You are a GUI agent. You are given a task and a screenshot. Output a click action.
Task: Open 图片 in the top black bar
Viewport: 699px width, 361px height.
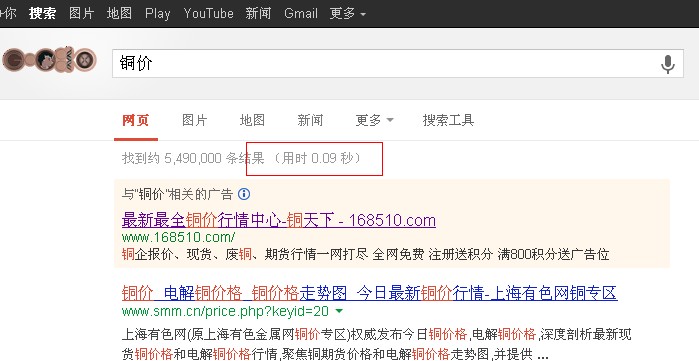click(81, 13)
